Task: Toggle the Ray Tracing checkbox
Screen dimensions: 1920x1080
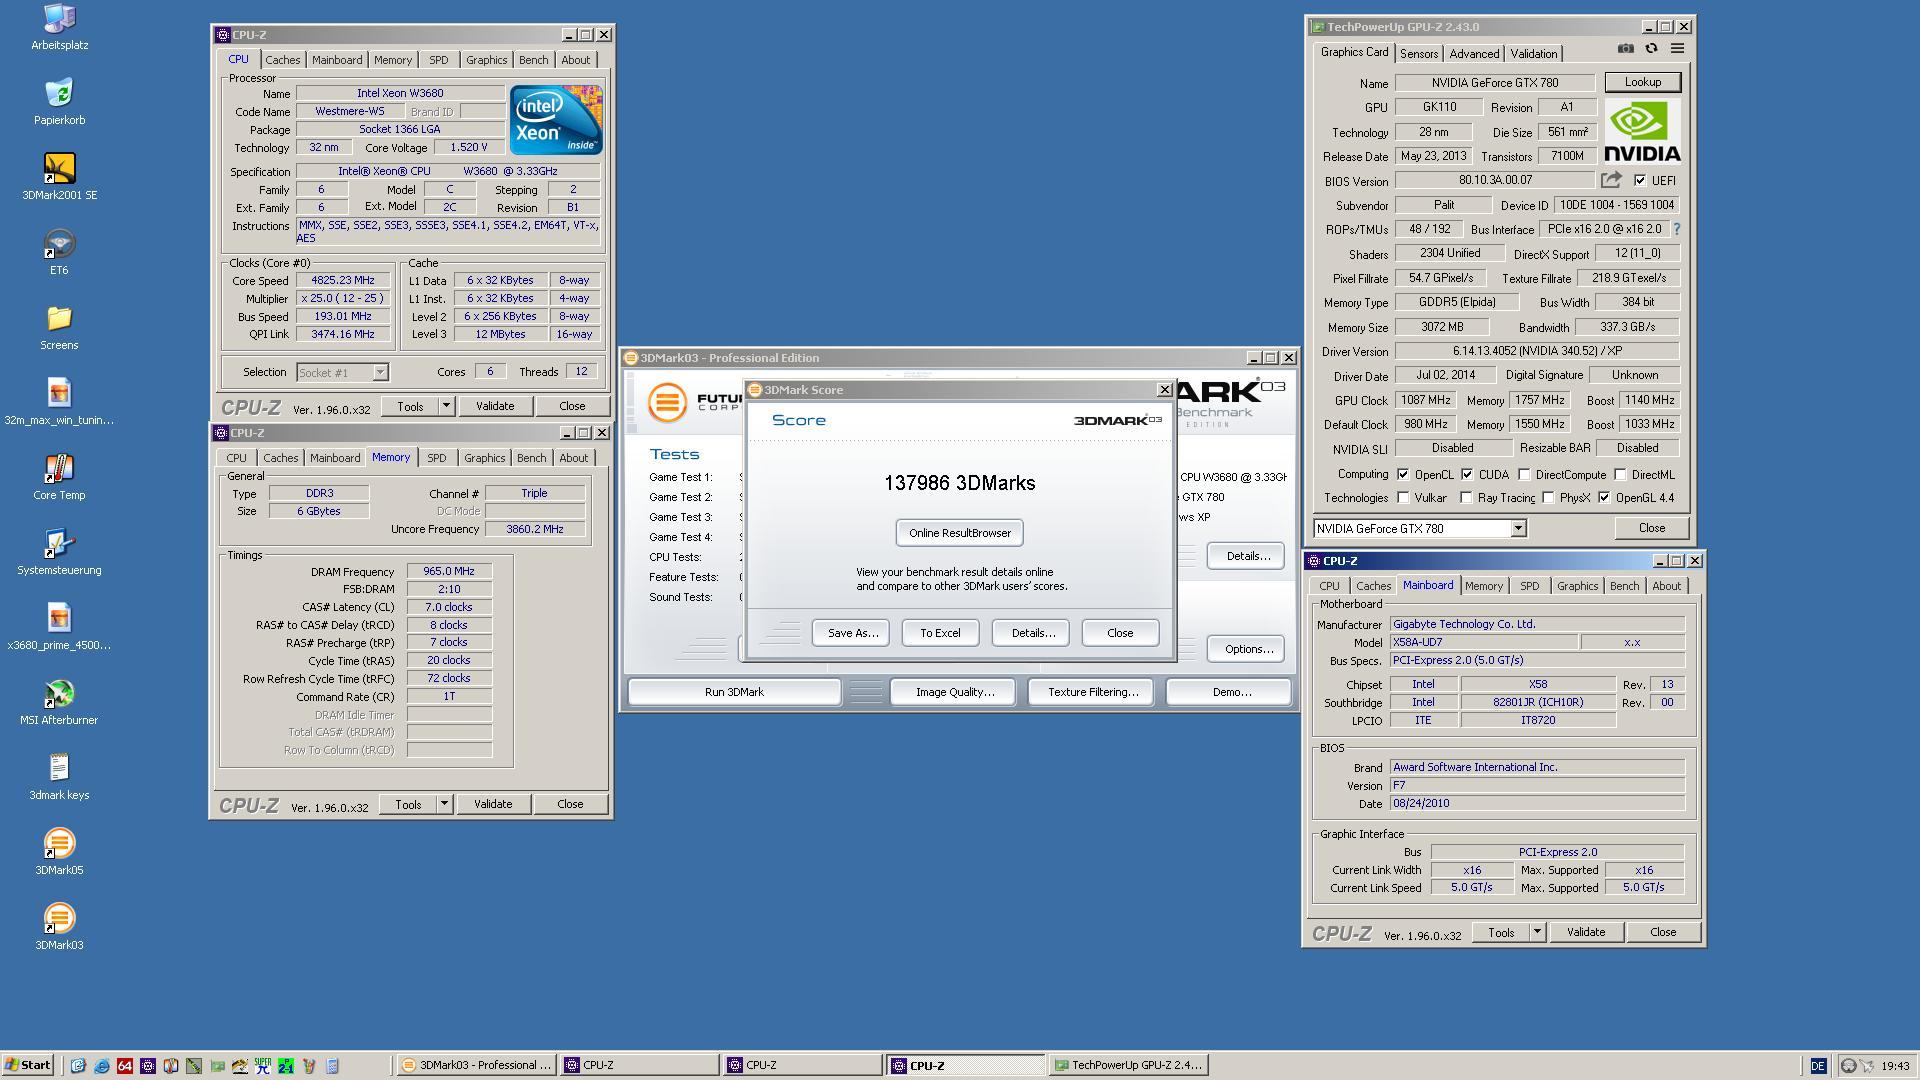Action: (x=1466, y=497)
